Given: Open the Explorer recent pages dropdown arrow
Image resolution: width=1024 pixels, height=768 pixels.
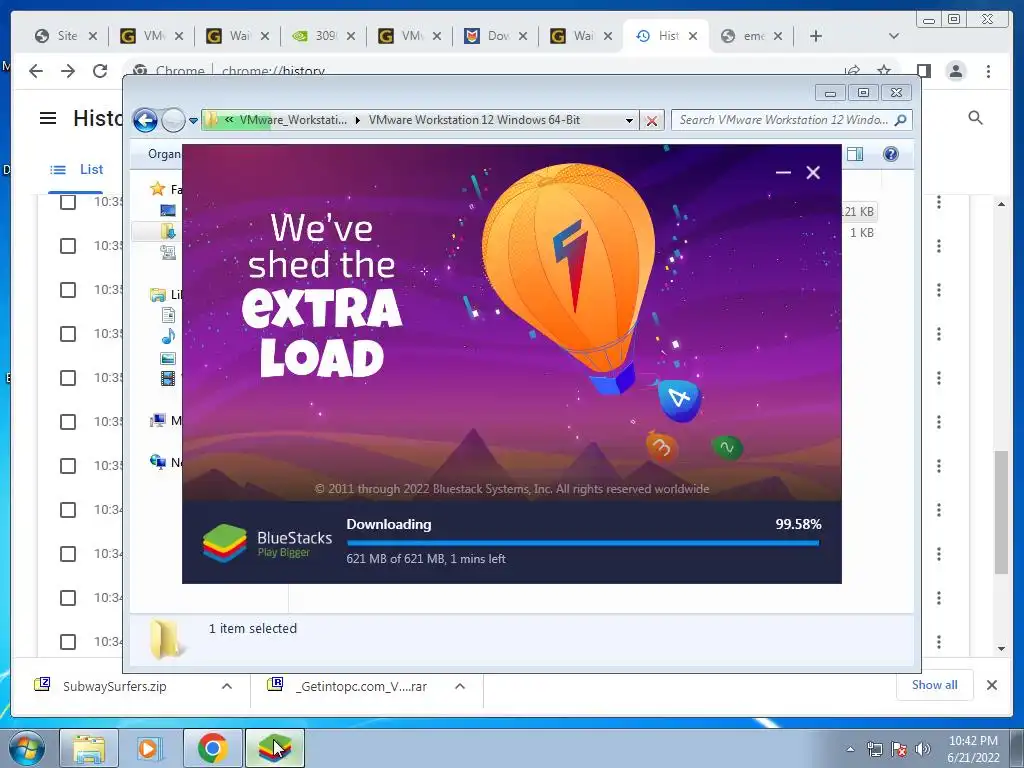Looking at the screenshot, I should click(x=193, y=121).
